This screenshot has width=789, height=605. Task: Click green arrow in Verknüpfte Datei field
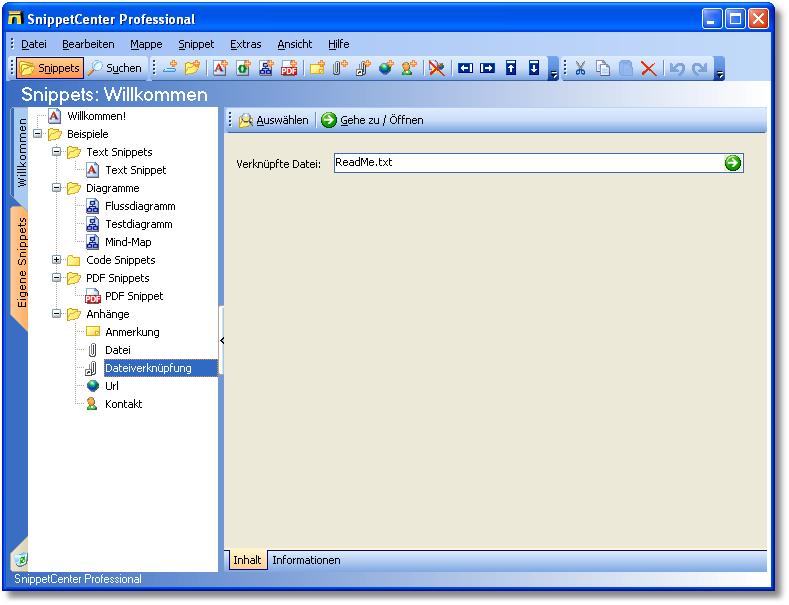(x=733, y=163)
